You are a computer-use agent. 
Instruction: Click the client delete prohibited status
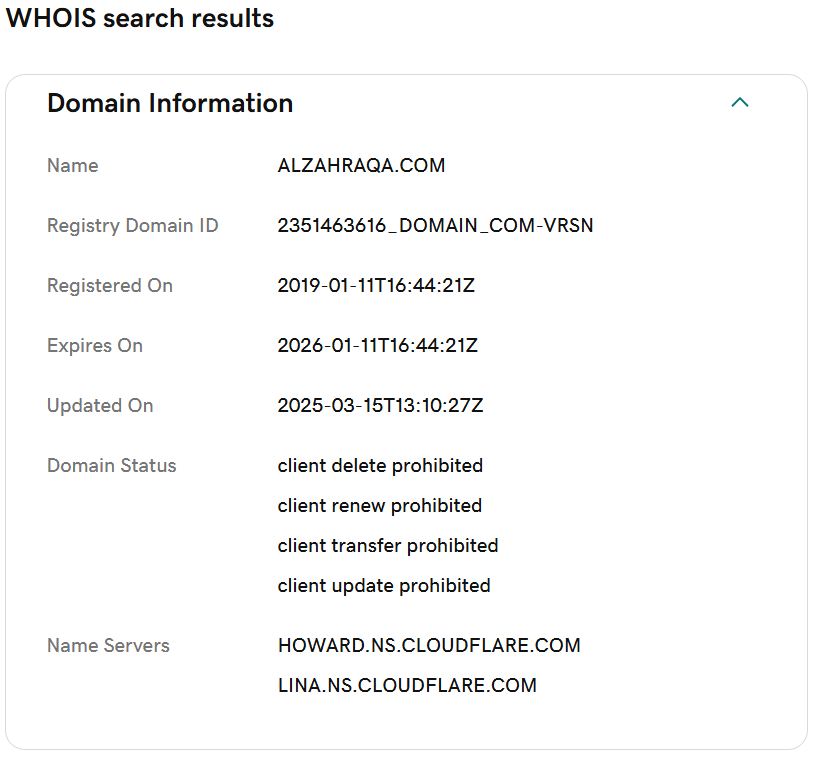coord(380,465)
